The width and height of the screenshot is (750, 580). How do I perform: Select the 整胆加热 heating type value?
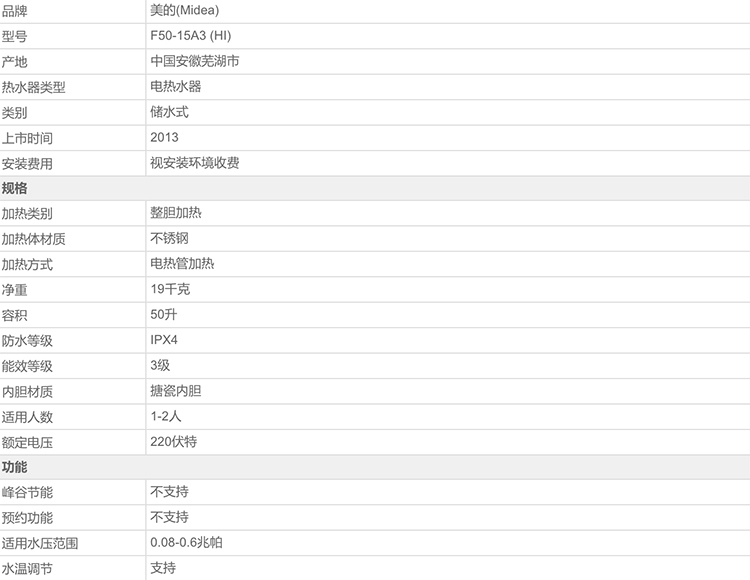175,213
